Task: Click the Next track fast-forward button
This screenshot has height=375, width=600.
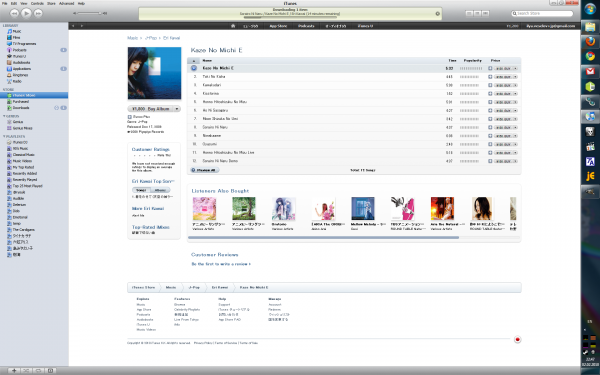Action: [38, 13]
